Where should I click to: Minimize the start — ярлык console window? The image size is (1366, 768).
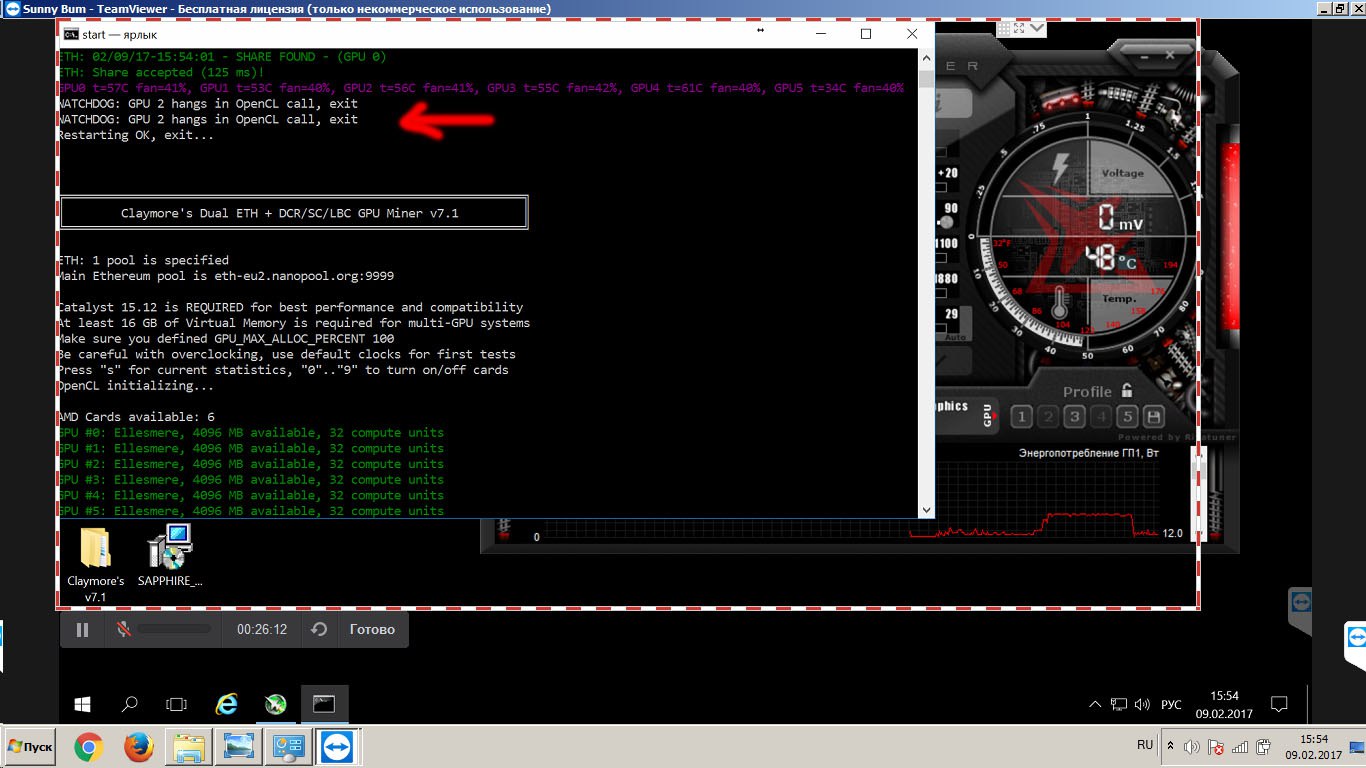821,34
